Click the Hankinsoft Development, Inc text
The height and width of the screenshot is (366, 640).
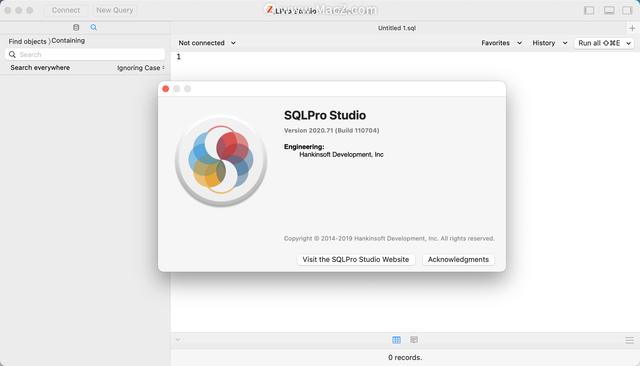tap(341, 155)
